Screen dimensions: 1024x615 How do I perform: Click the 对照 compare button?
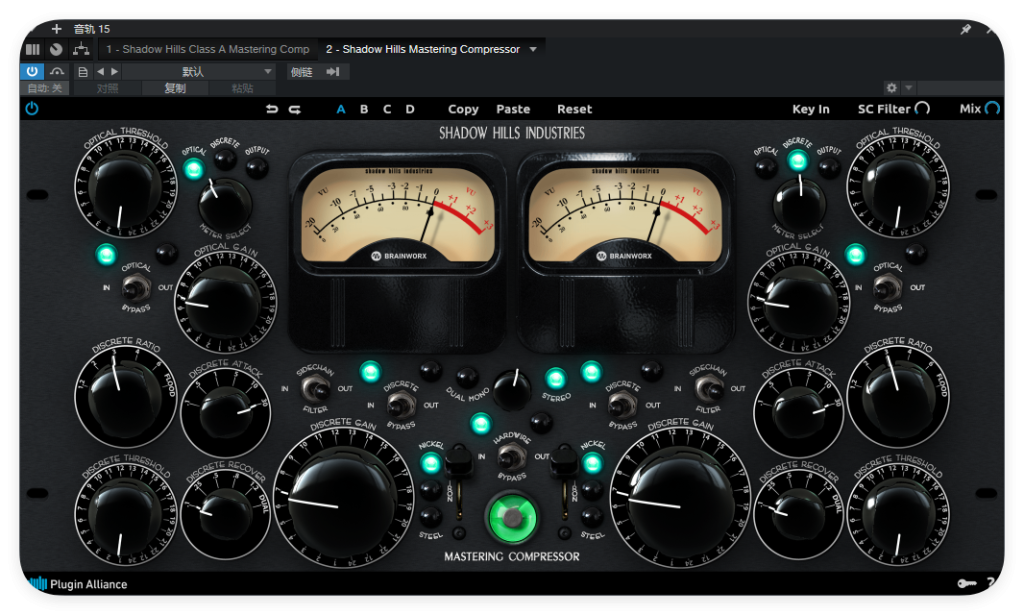pos(108,88)
